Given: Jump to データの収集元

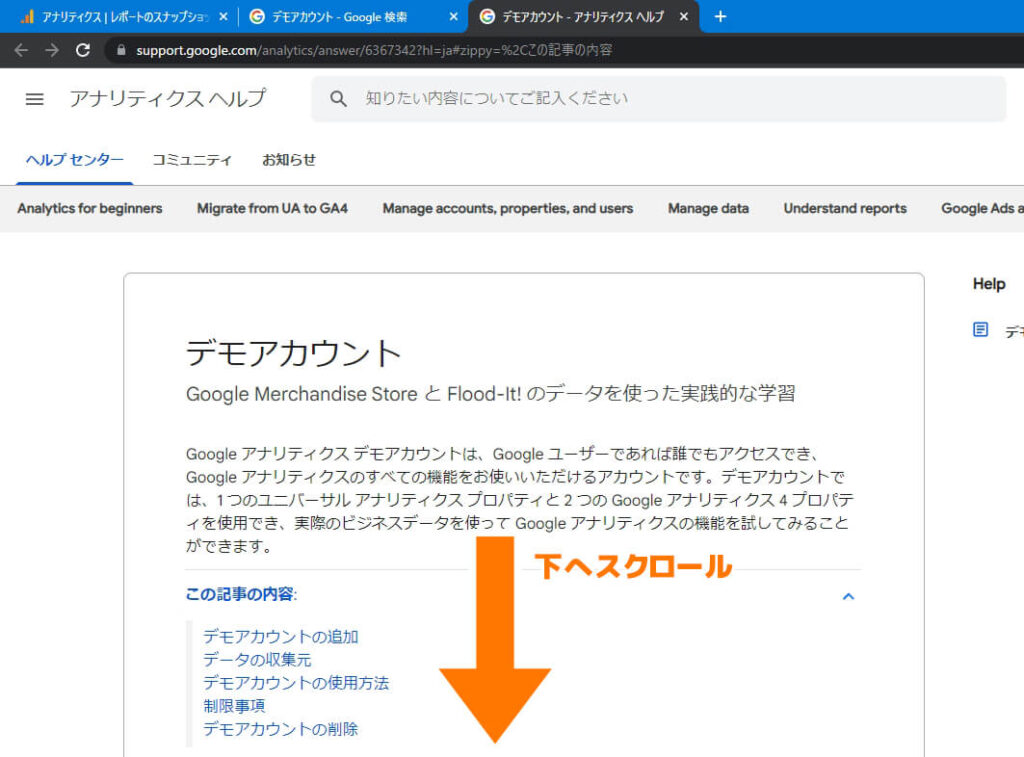Looking at the screenshot, I should pyautogui.click(x=257, y=660).
